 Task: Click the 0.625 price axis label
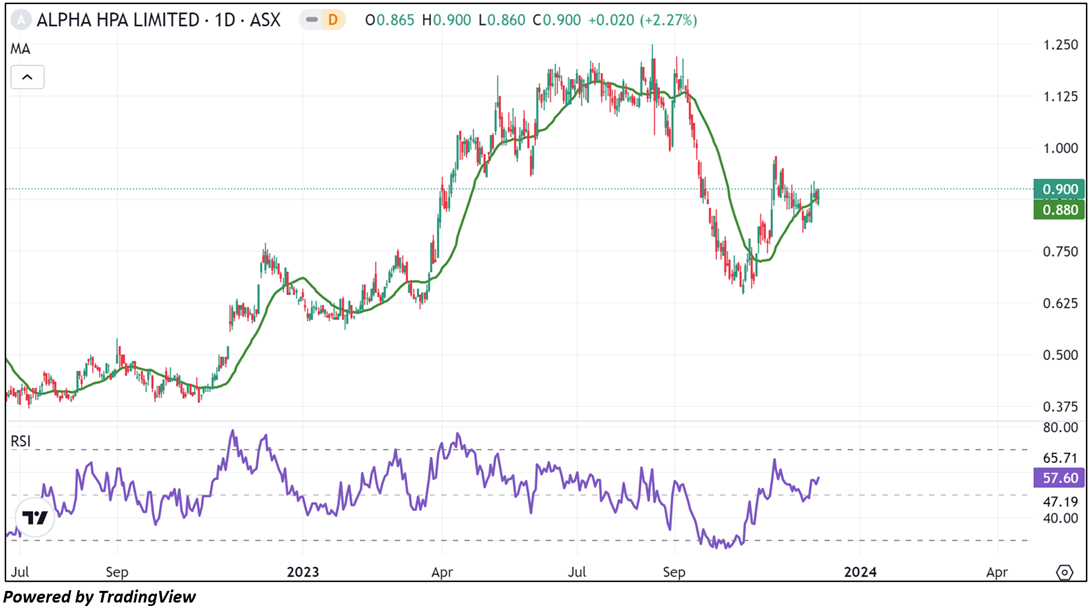(1060, 303)
